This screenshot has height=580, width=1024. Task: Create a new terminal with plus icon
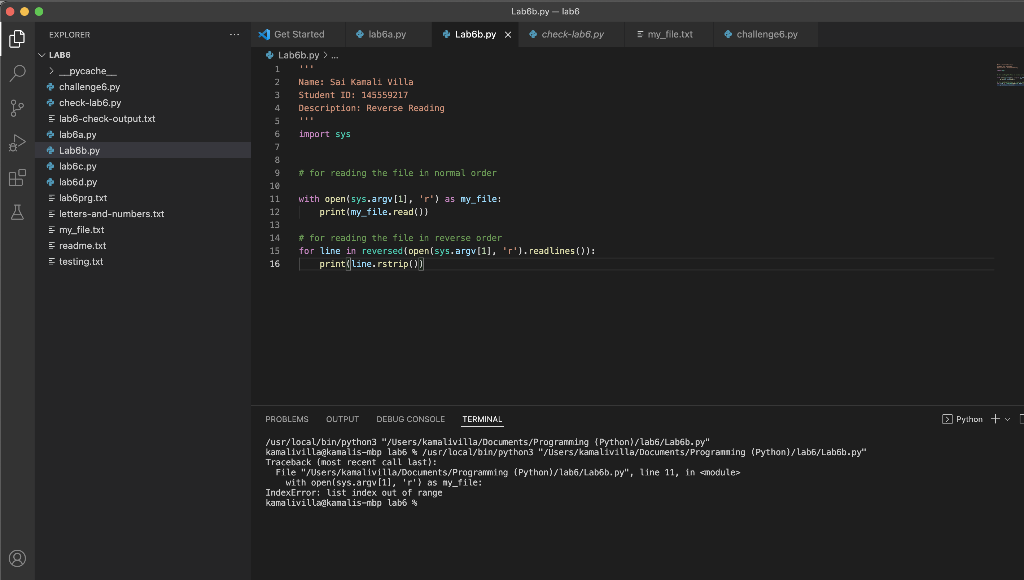click(995, 419)
